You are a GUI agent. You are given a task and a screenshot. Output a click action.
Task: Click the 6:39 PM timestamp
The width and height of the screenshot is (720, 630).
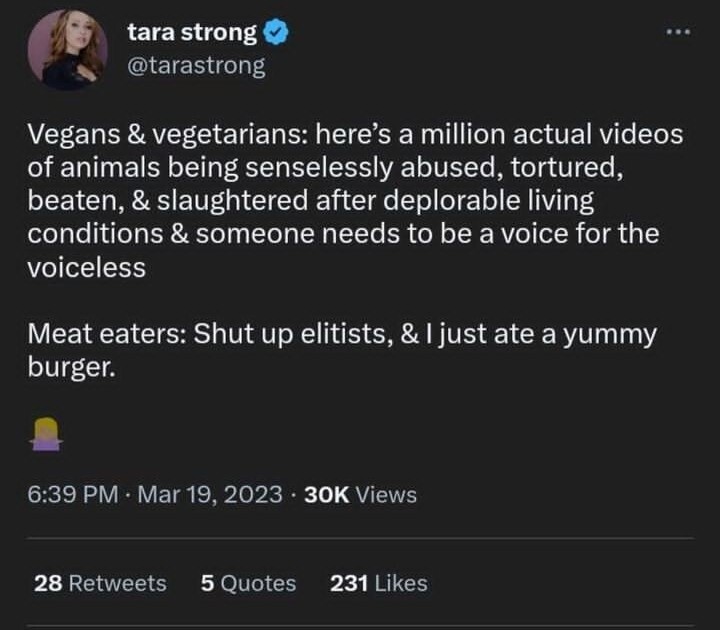pyautogui.click(x=73, y=494)
